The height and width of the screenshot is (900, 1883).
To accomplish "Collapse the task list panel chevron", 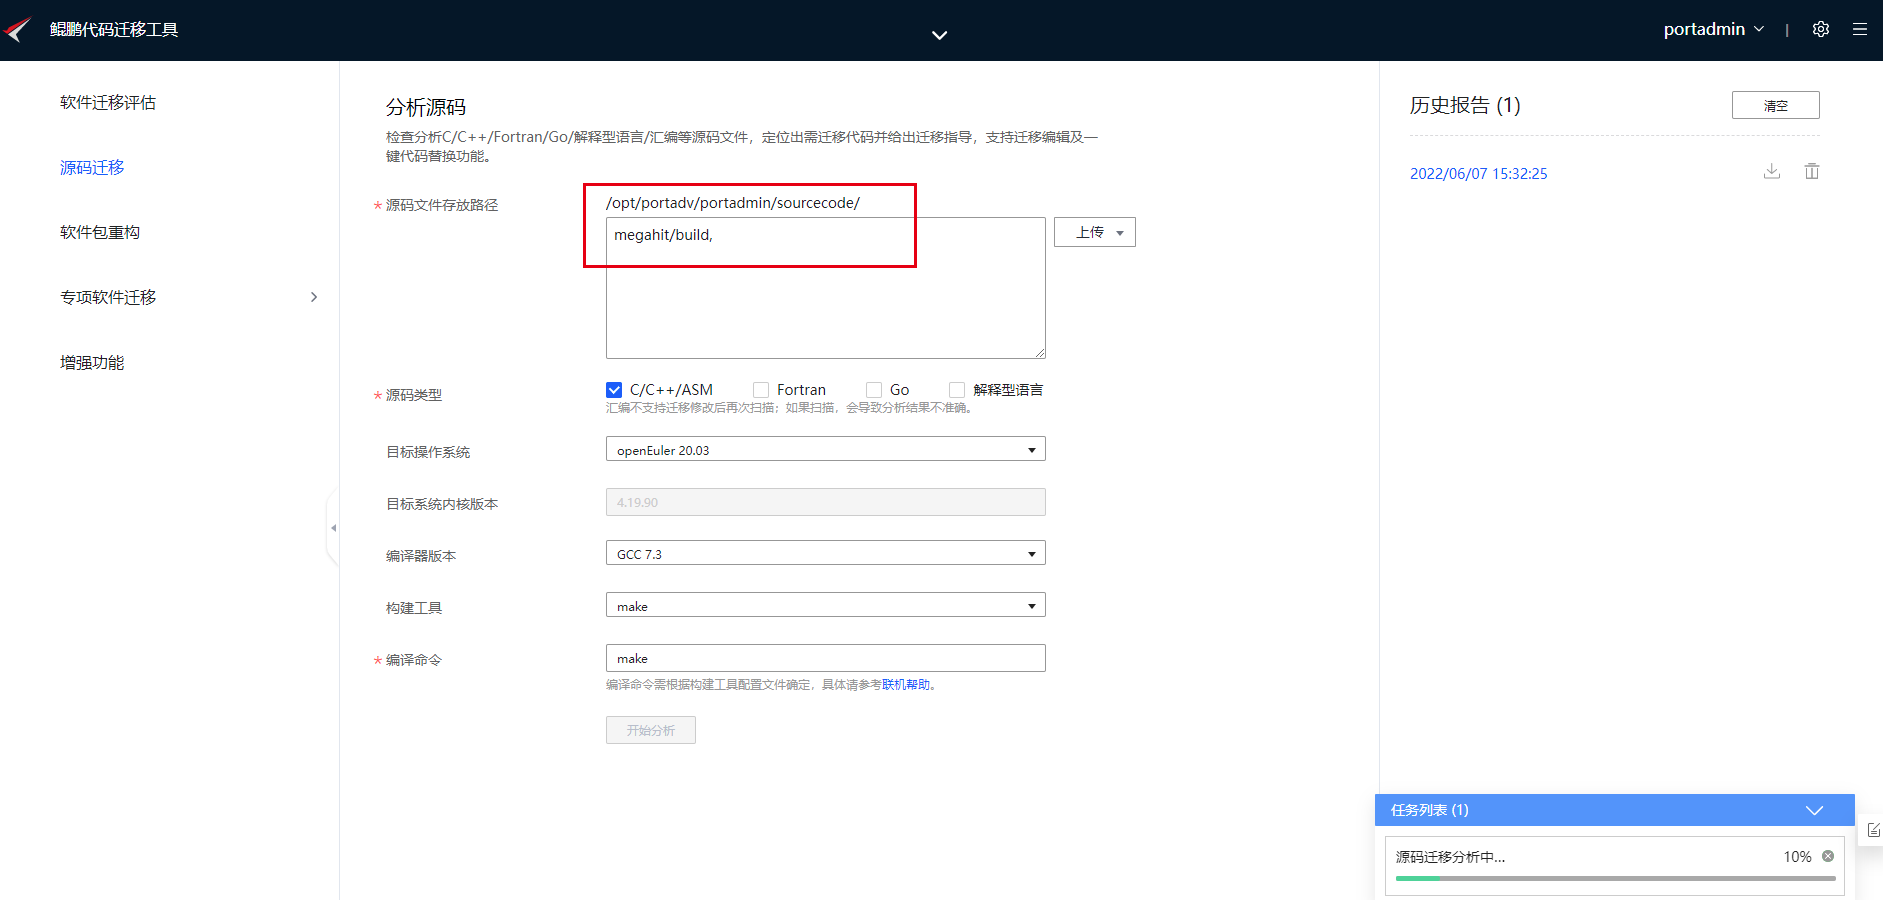I will tap(1815, 810).
